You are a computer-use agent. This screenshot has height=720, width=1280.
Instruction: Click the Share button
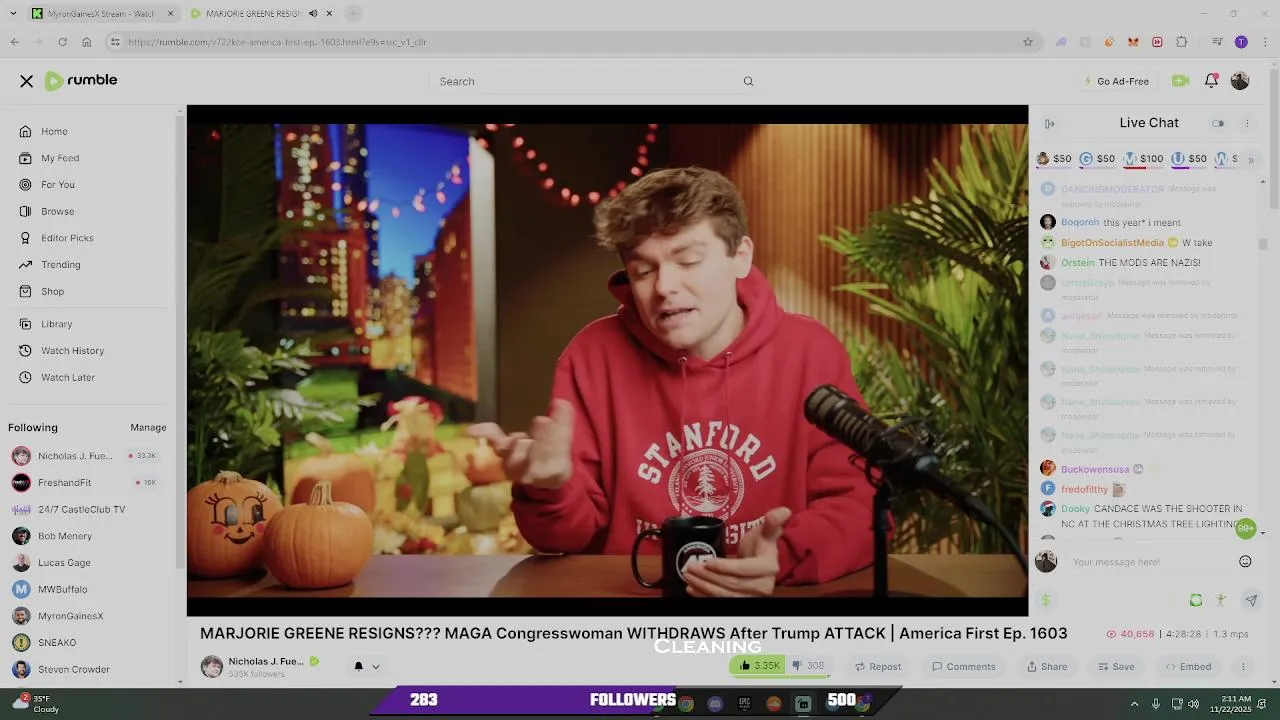(1047, 667)
